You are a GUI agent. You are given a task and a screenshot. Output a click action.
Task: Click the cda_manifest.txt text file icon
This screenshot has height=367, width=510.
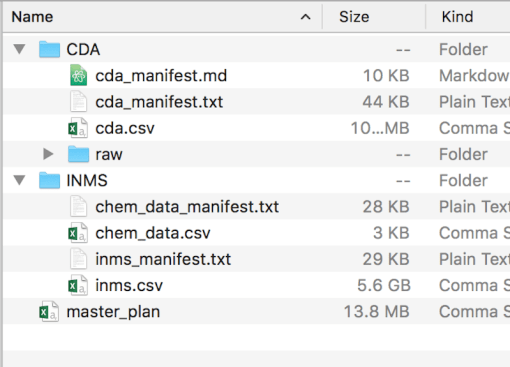[x=78, y=102]
